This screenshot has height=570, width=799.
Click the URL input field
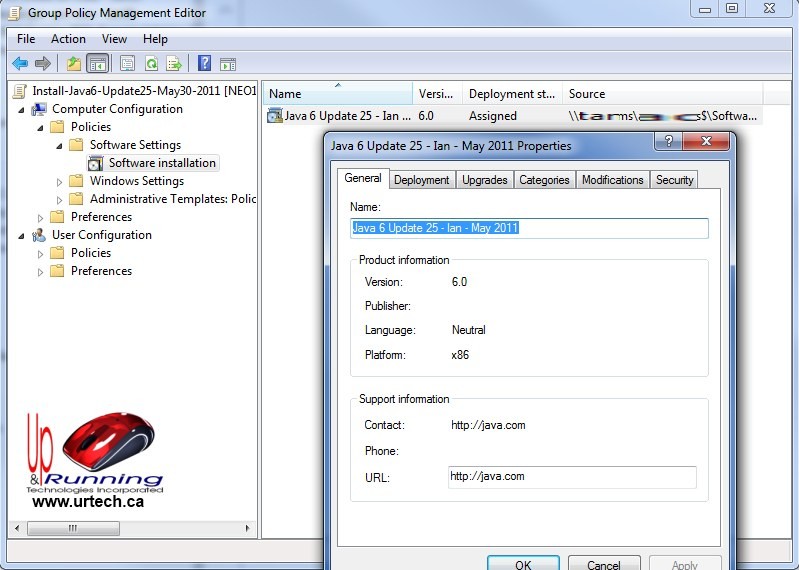pyautogui.click(x=572, y=477)
